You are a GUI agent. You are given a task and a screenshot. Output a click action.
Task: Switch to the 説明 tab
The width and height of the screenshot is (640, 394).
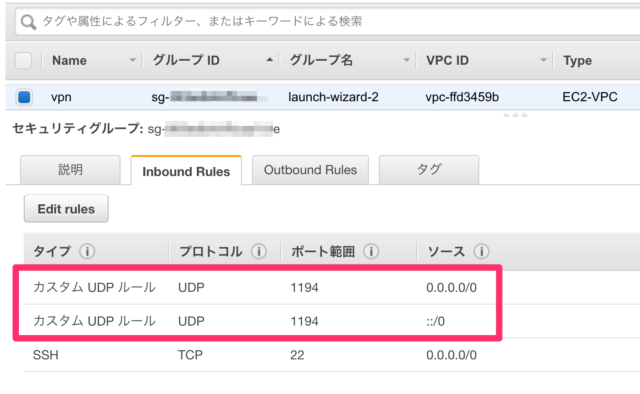[x=70, y=170]
